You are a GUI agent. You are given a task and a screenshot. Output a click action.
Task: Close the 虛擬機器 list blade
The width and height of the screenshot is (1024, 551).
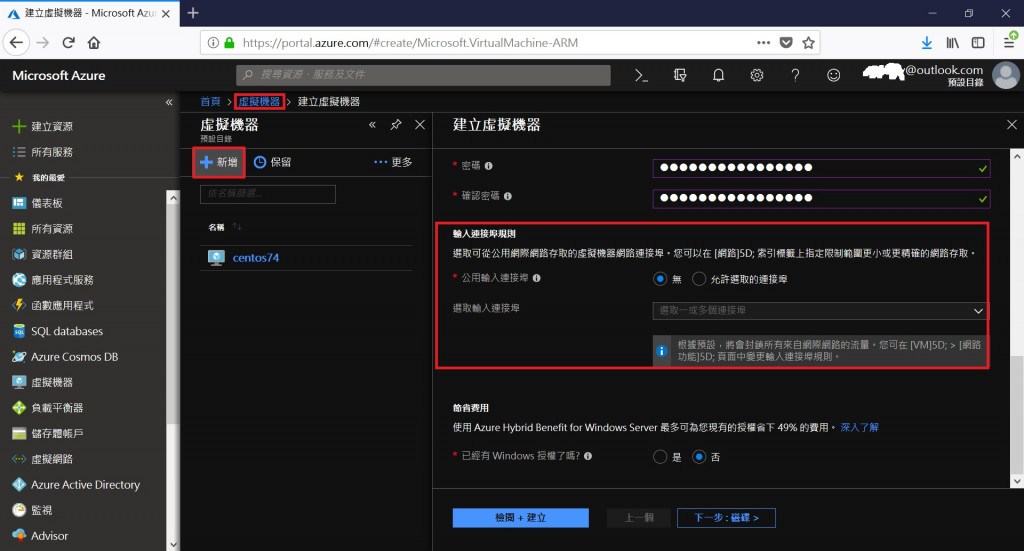420,125
